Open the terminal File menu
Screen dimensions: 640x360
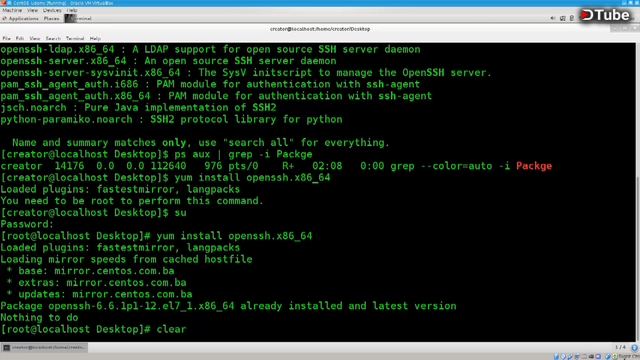[x=7, y=38]
